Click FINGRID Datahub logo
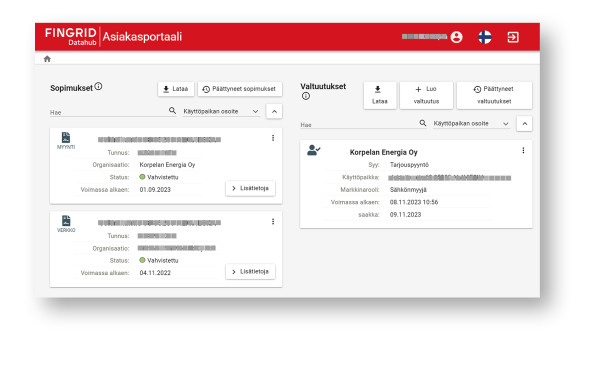This screenshot has height=367, width=600. [70, 37]
